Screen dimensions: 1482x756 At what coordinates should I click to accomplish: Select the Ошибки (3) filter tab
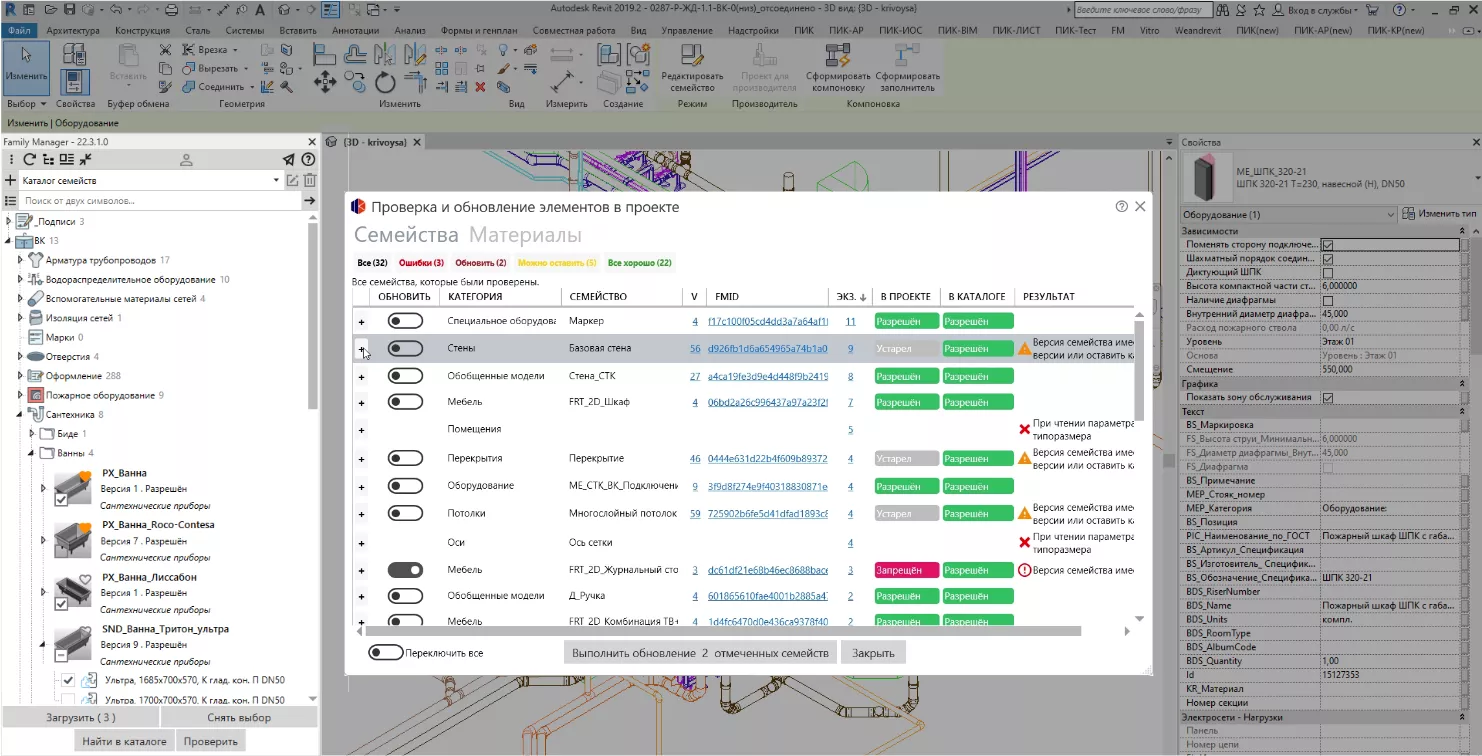click(421, 263)
